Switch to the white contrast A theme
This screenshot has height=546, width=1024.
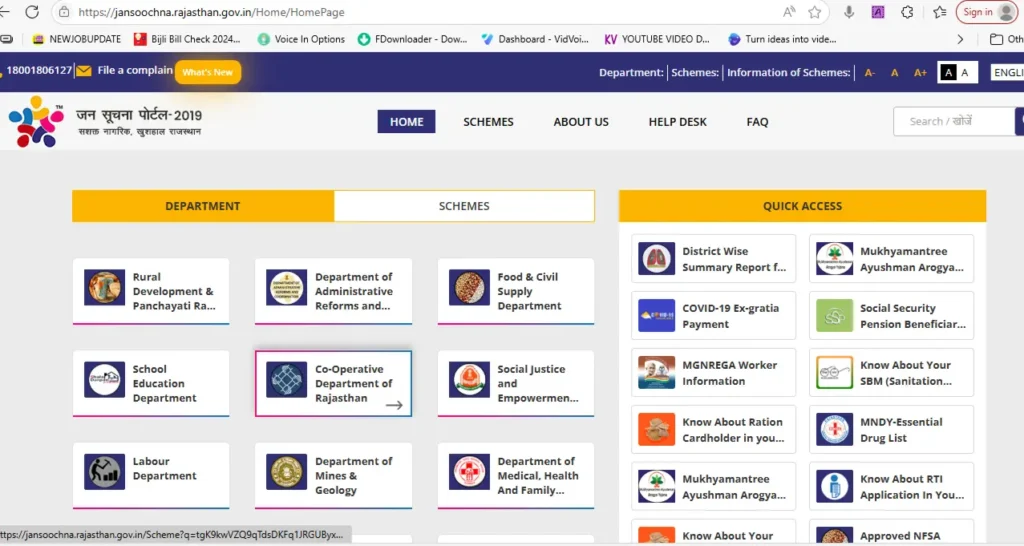[x=965, y=72]
